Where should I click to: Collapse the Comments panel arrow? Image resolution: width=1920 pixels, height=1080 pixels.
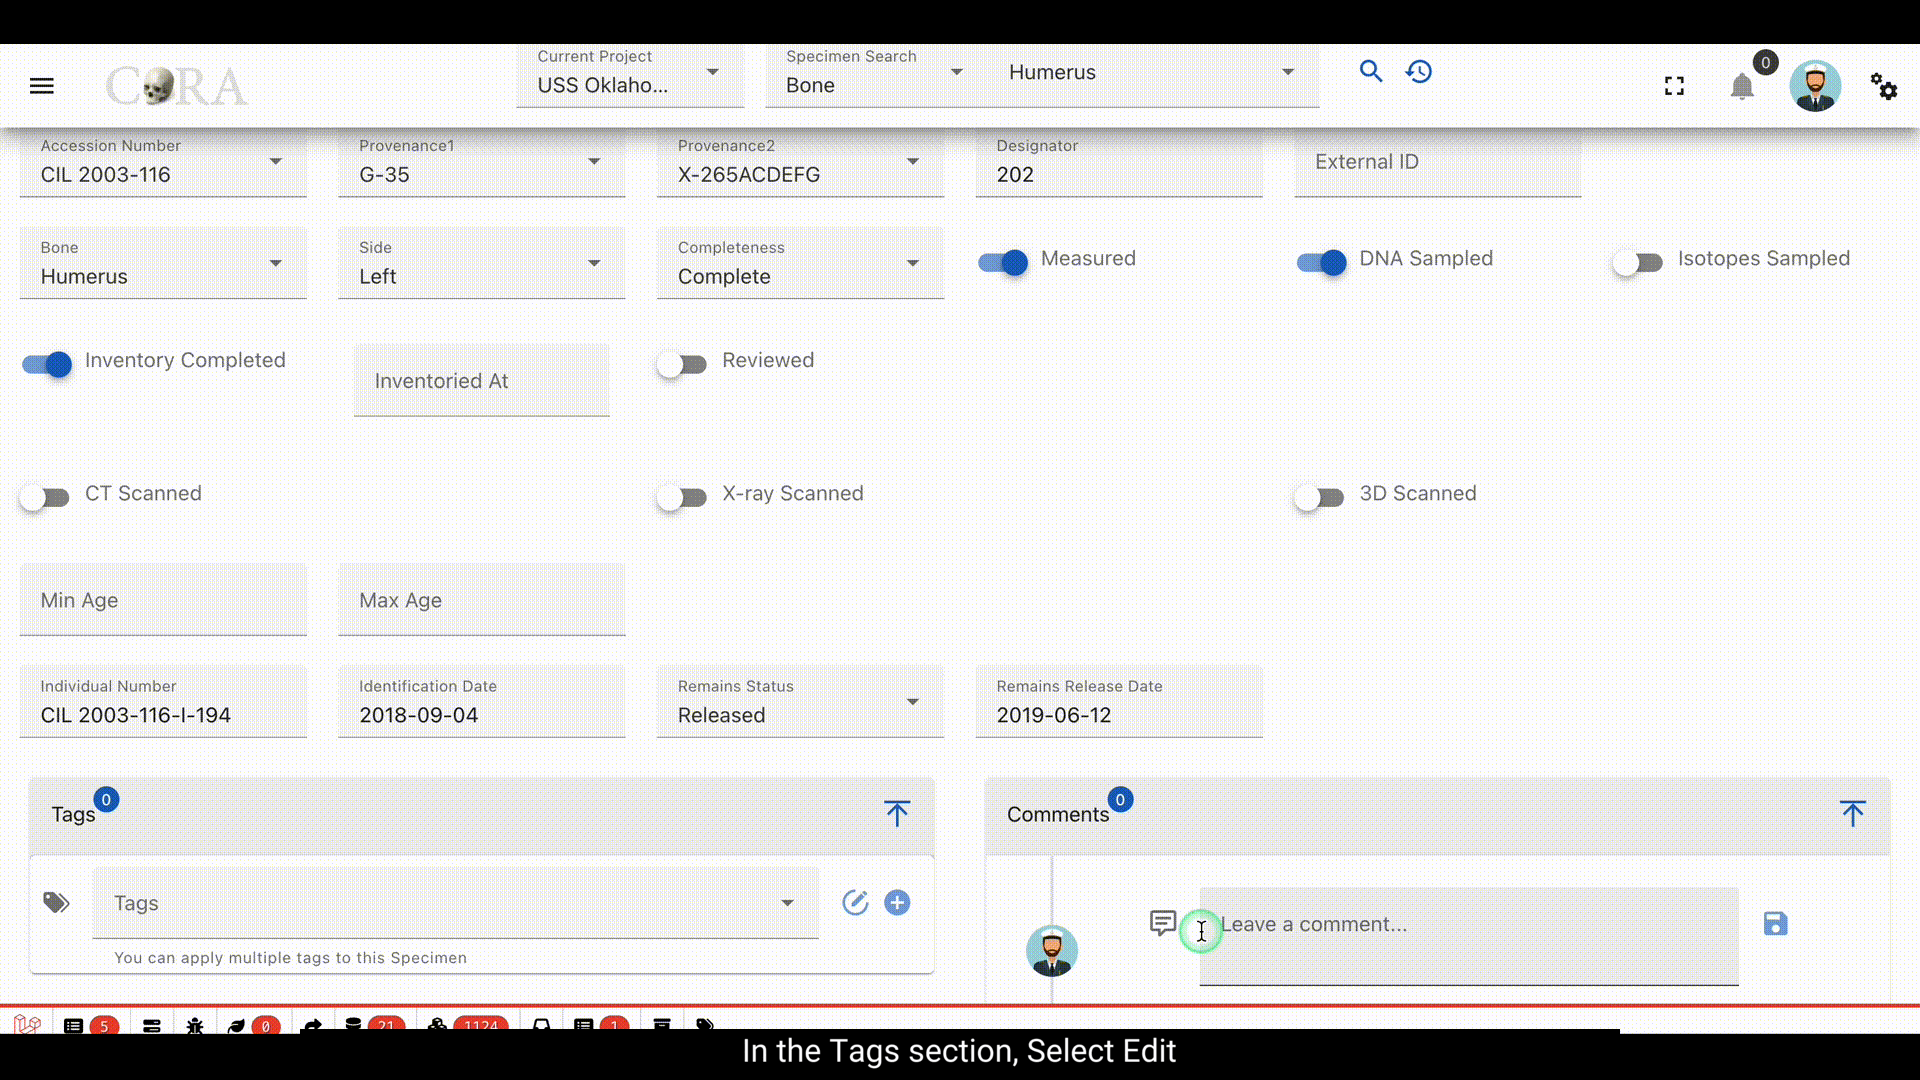pos(1852,813)
